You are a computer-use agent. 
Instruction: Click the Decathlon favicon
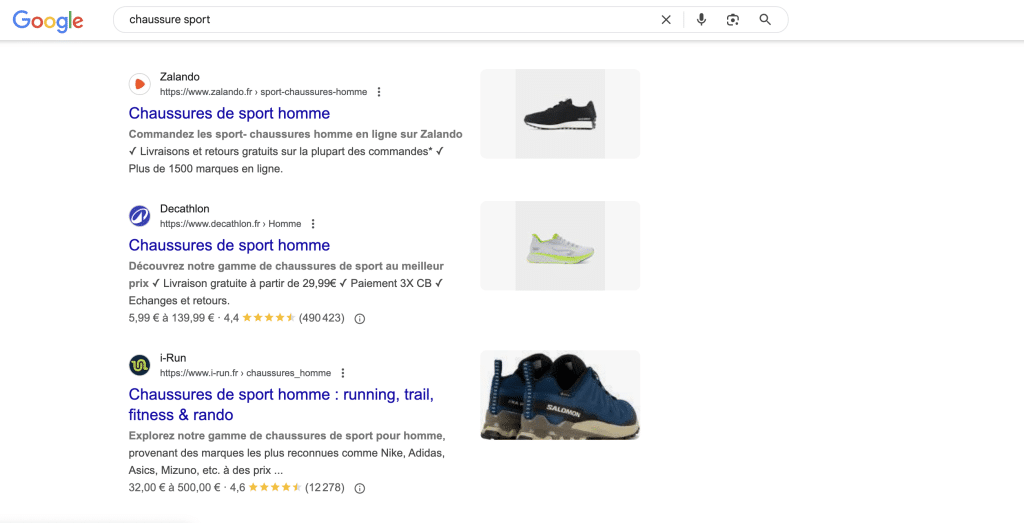click(x=139, y=216)
